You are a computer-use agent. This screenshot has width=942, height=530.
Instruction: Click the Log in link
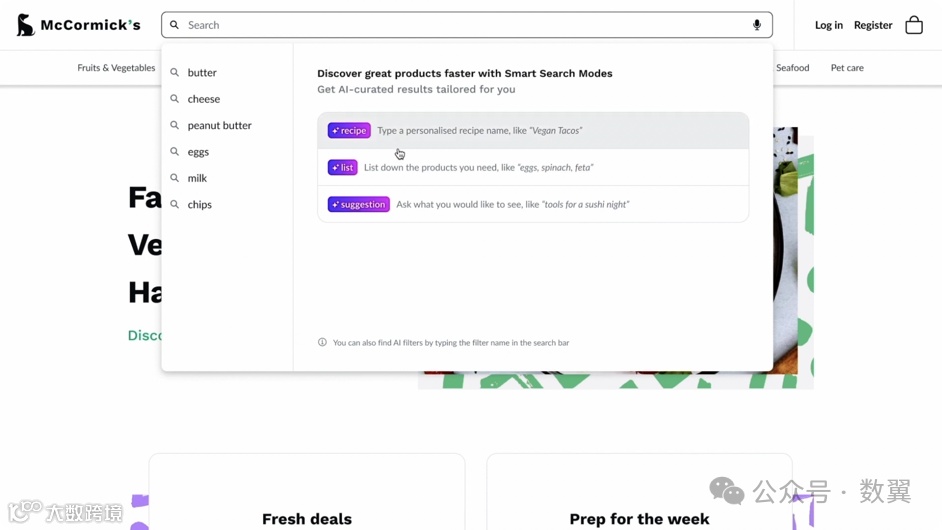828,25
